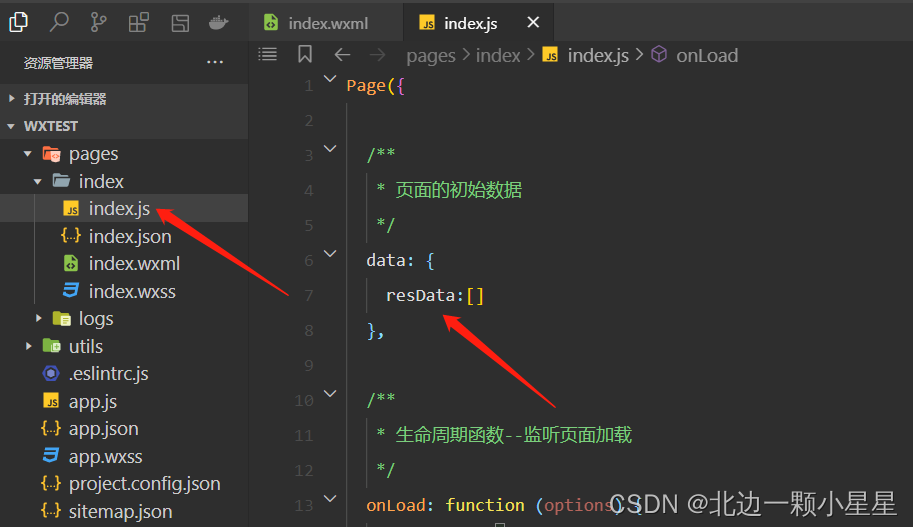Open the Source Control icon

(98, 23)
